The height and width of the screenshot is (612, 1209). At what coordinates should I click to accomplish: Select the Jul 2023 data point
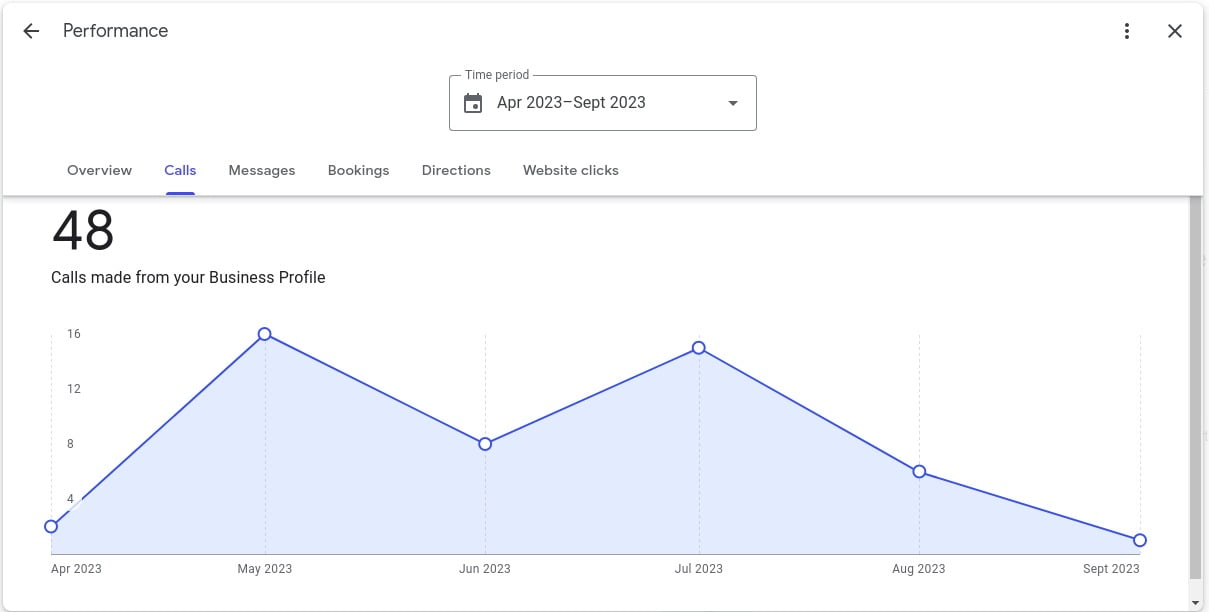[x=699, y=348]
